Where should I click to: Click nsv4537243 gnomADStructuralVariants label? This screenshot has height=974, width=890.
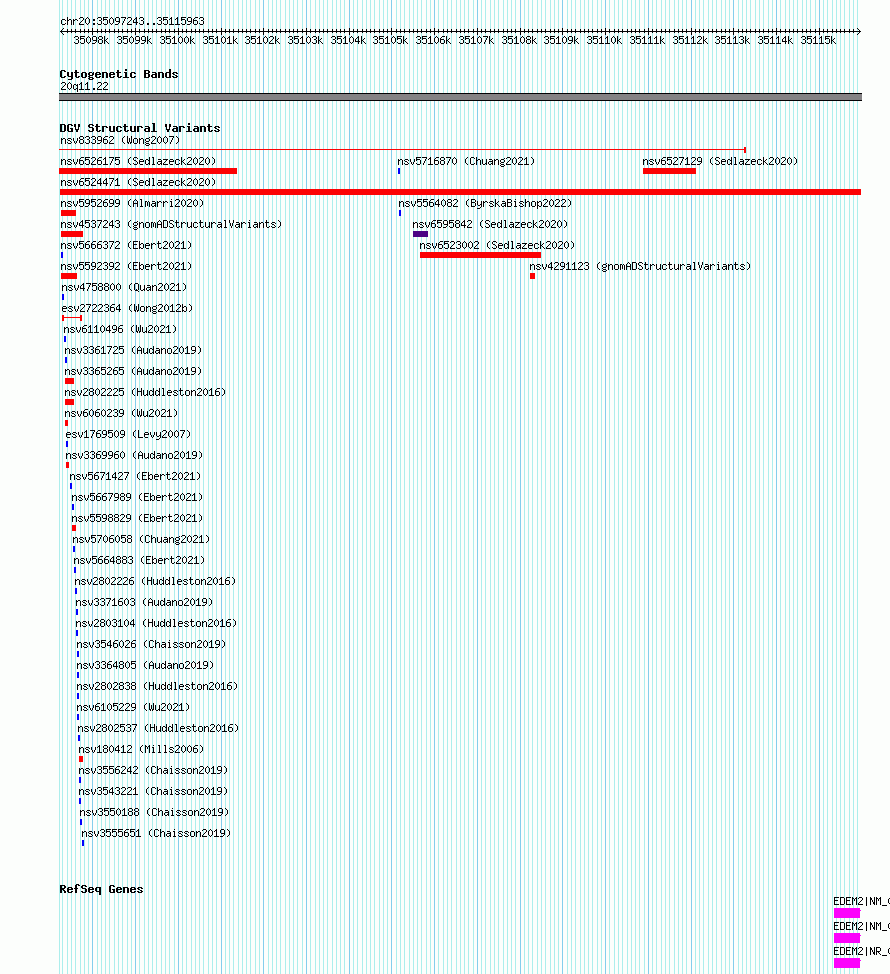click(171, 224)
